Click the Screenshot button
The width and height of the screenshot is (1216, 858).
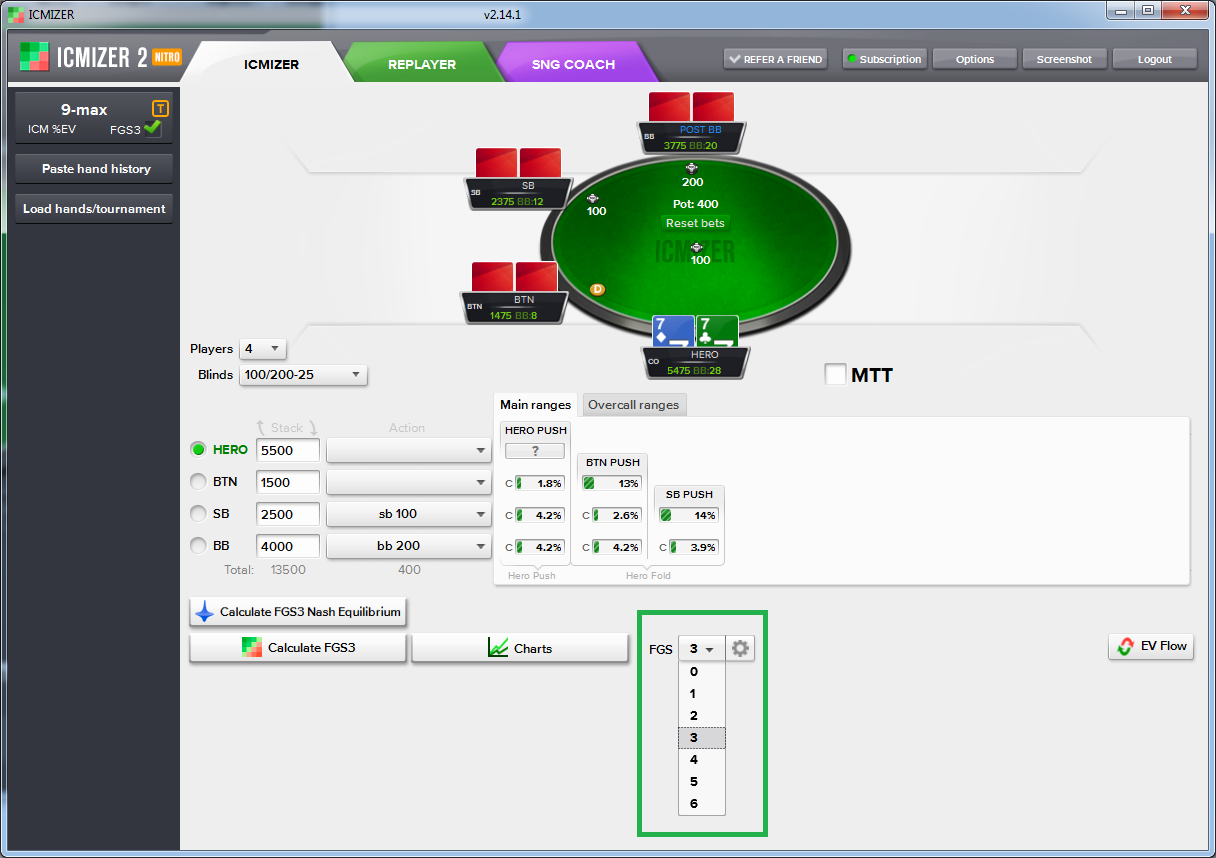[1064, 59]
